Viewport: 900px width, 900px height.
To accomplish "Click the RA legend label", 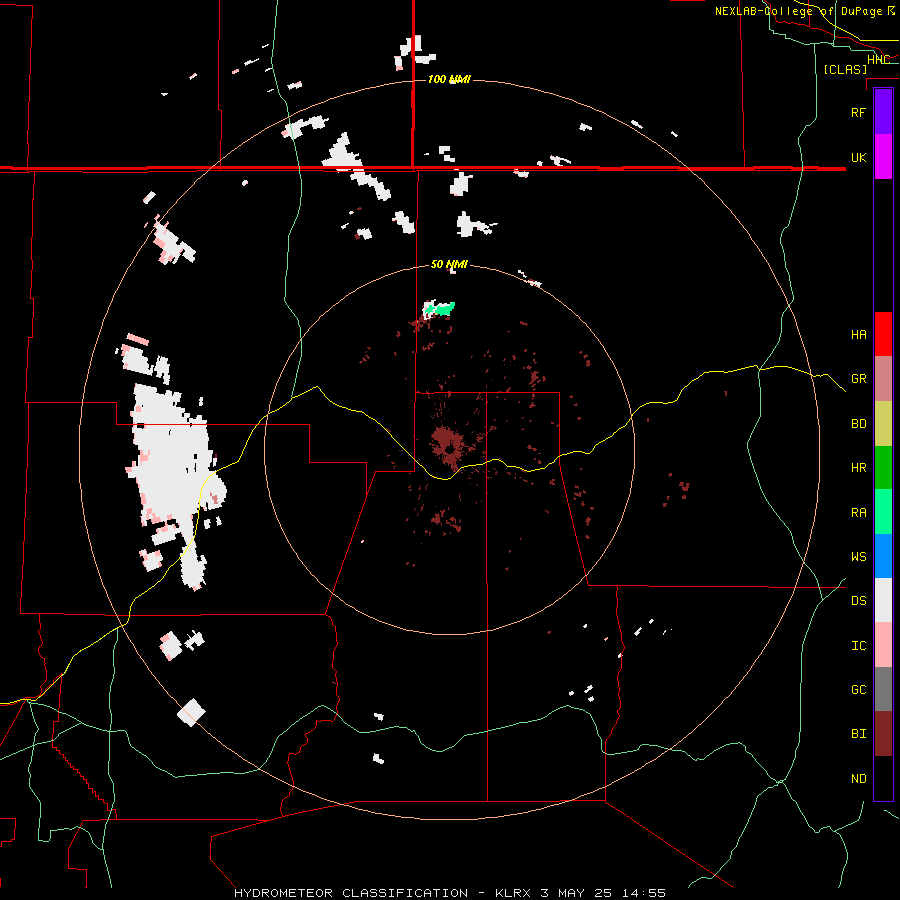I will click(858, 513).
